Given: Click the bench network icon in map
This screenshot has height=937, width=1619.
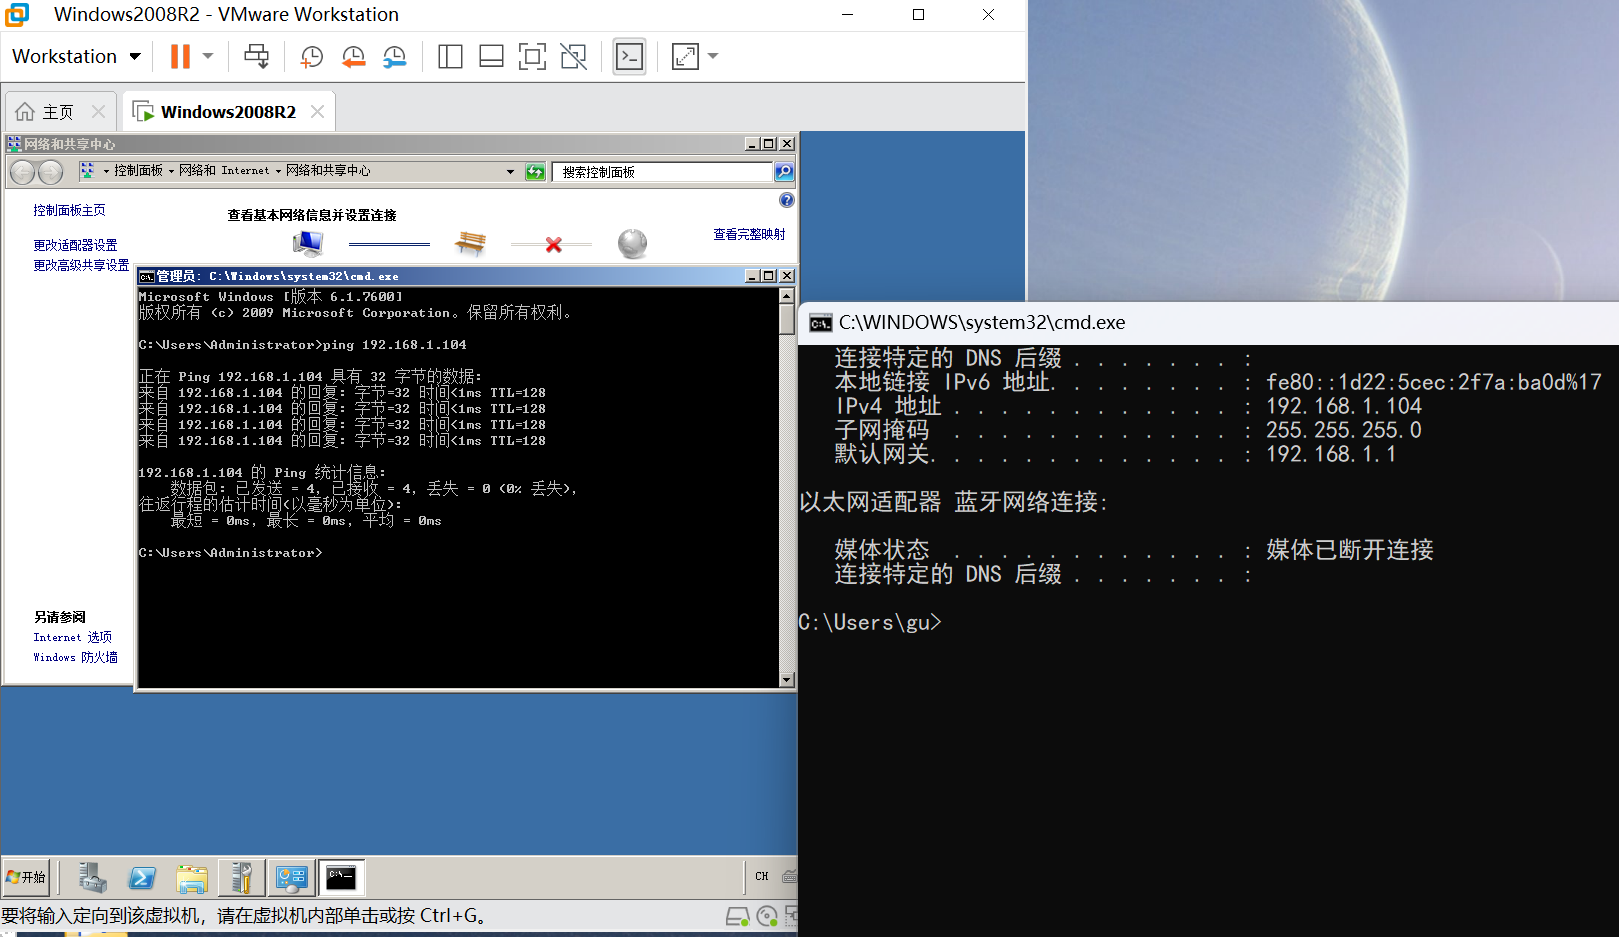Looking at the screenshot, I should tap(470, 242).
